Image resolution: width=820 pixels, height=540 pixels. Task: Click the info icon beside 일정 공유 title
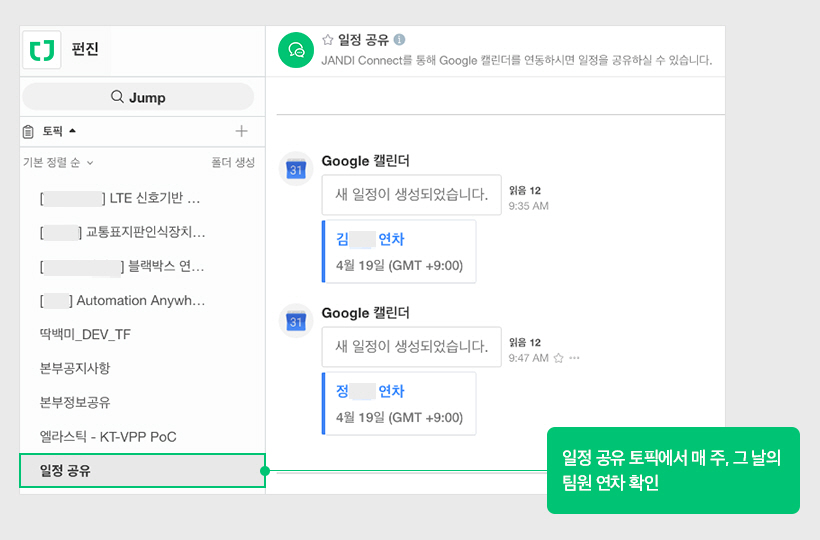[399, 40]
